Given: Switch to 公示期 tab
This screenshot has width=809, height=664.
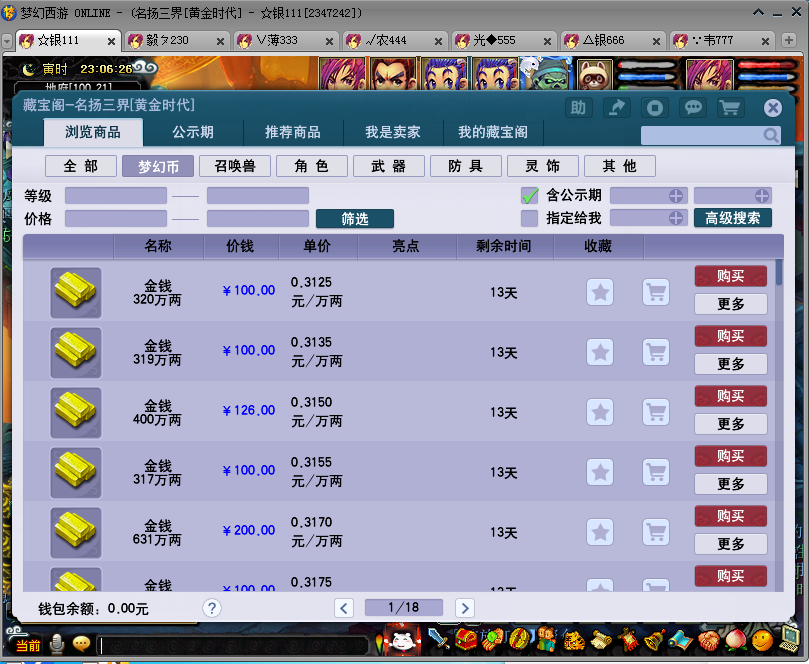Looking at the screenshot, I should (193, 132).
